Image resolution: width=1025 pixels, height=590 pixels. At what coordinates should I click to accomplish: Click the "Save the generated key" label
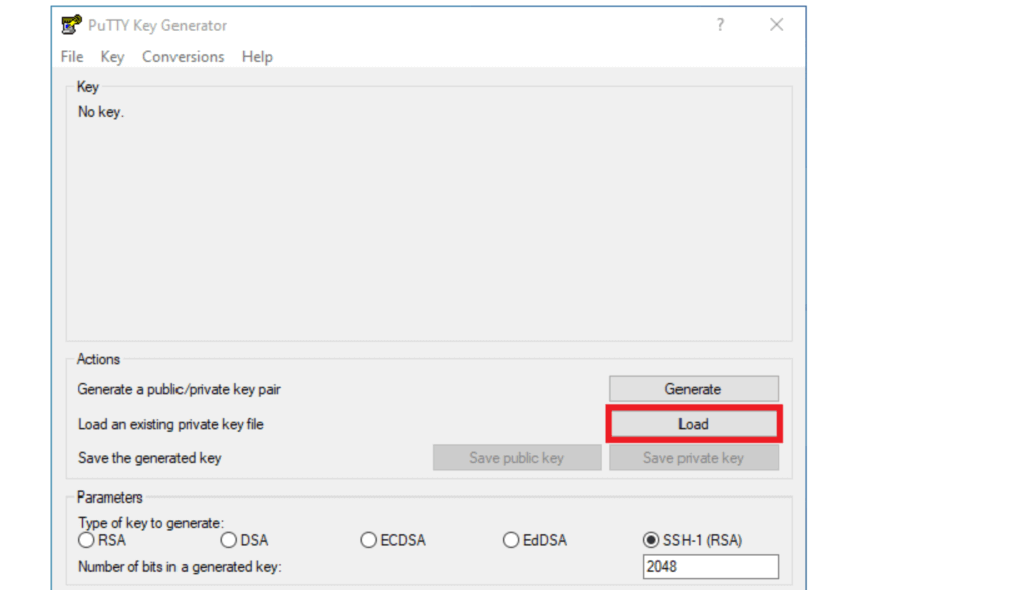150,458
